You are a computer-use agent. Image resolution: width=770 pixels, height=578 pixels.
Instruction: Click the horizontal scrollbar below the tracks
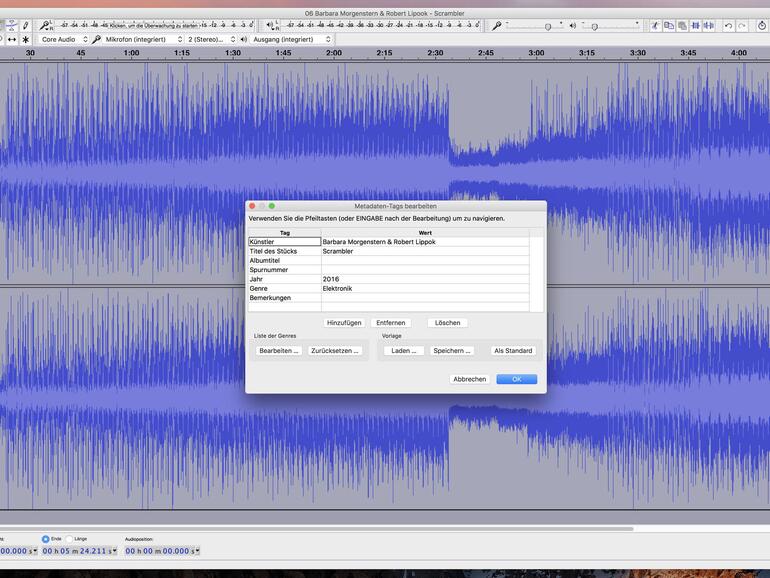click(x=317, y=529)
